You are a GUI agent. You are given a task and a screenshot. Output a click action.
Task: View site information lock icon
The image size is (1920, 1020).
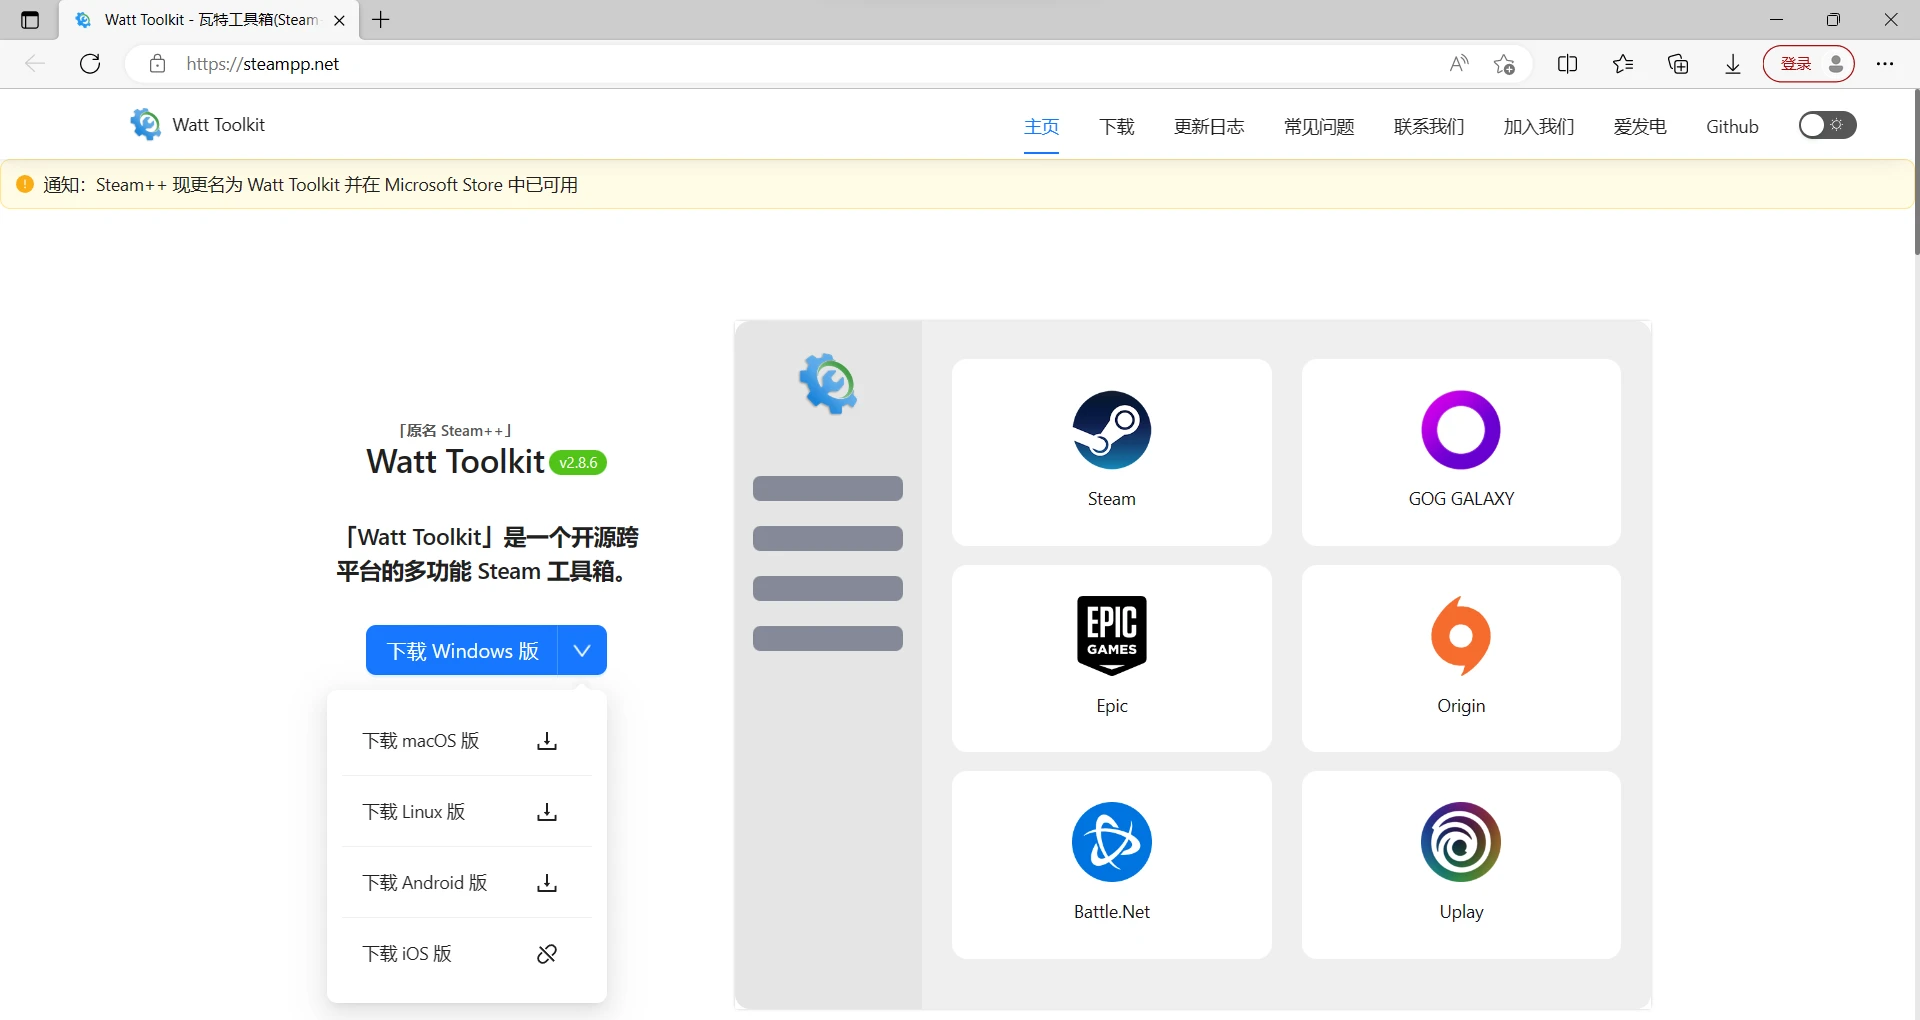(157, 64)
